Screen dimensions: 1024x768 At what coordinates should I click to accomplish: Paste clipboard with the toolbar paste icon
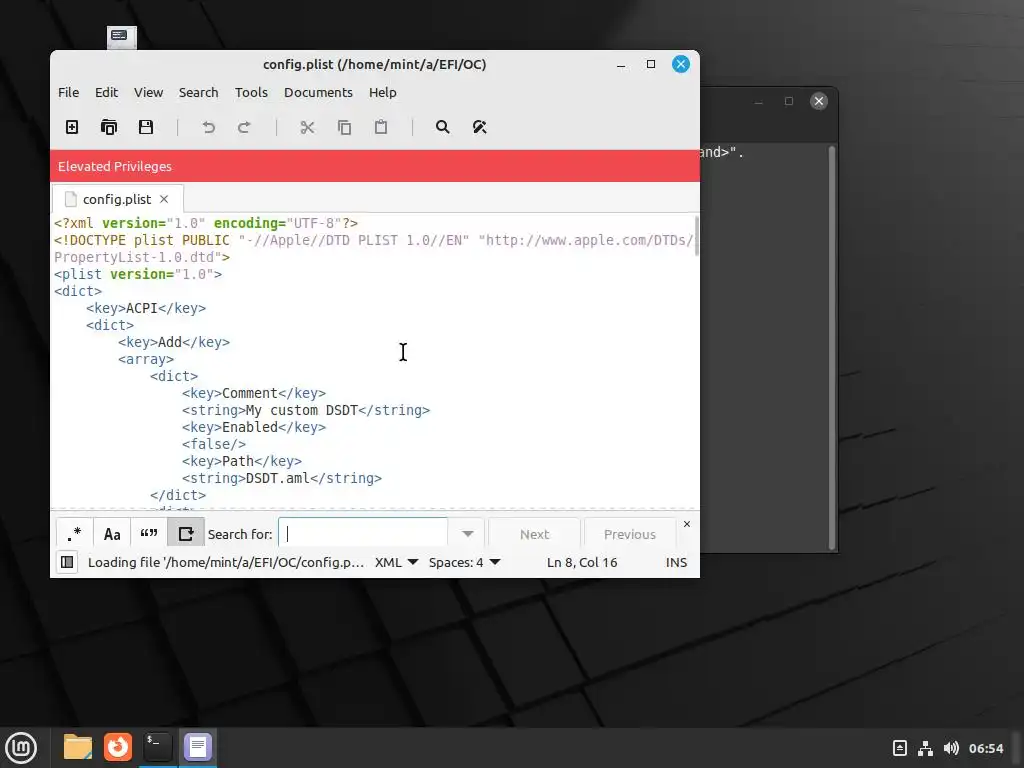(381, 127)
